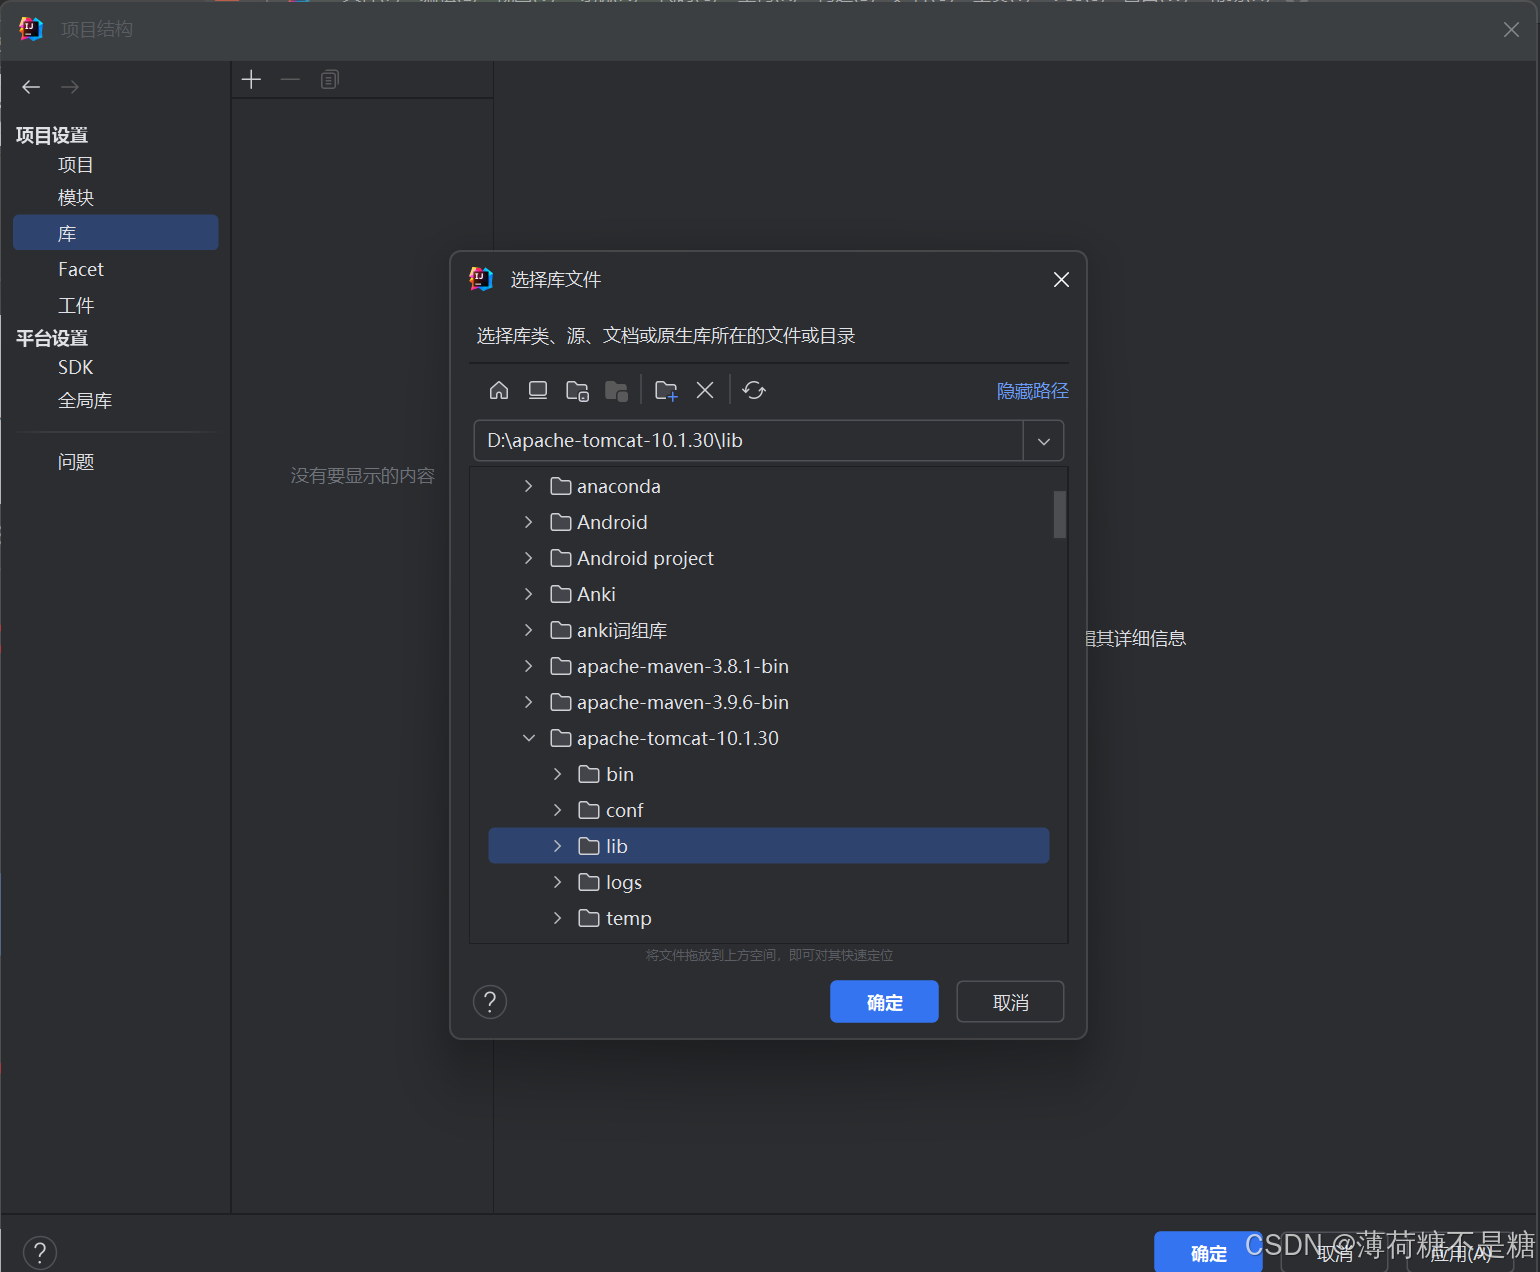1540x1272 pixels.
Task: Open help in Project Structure window
Action: (x=40, y=1252)
